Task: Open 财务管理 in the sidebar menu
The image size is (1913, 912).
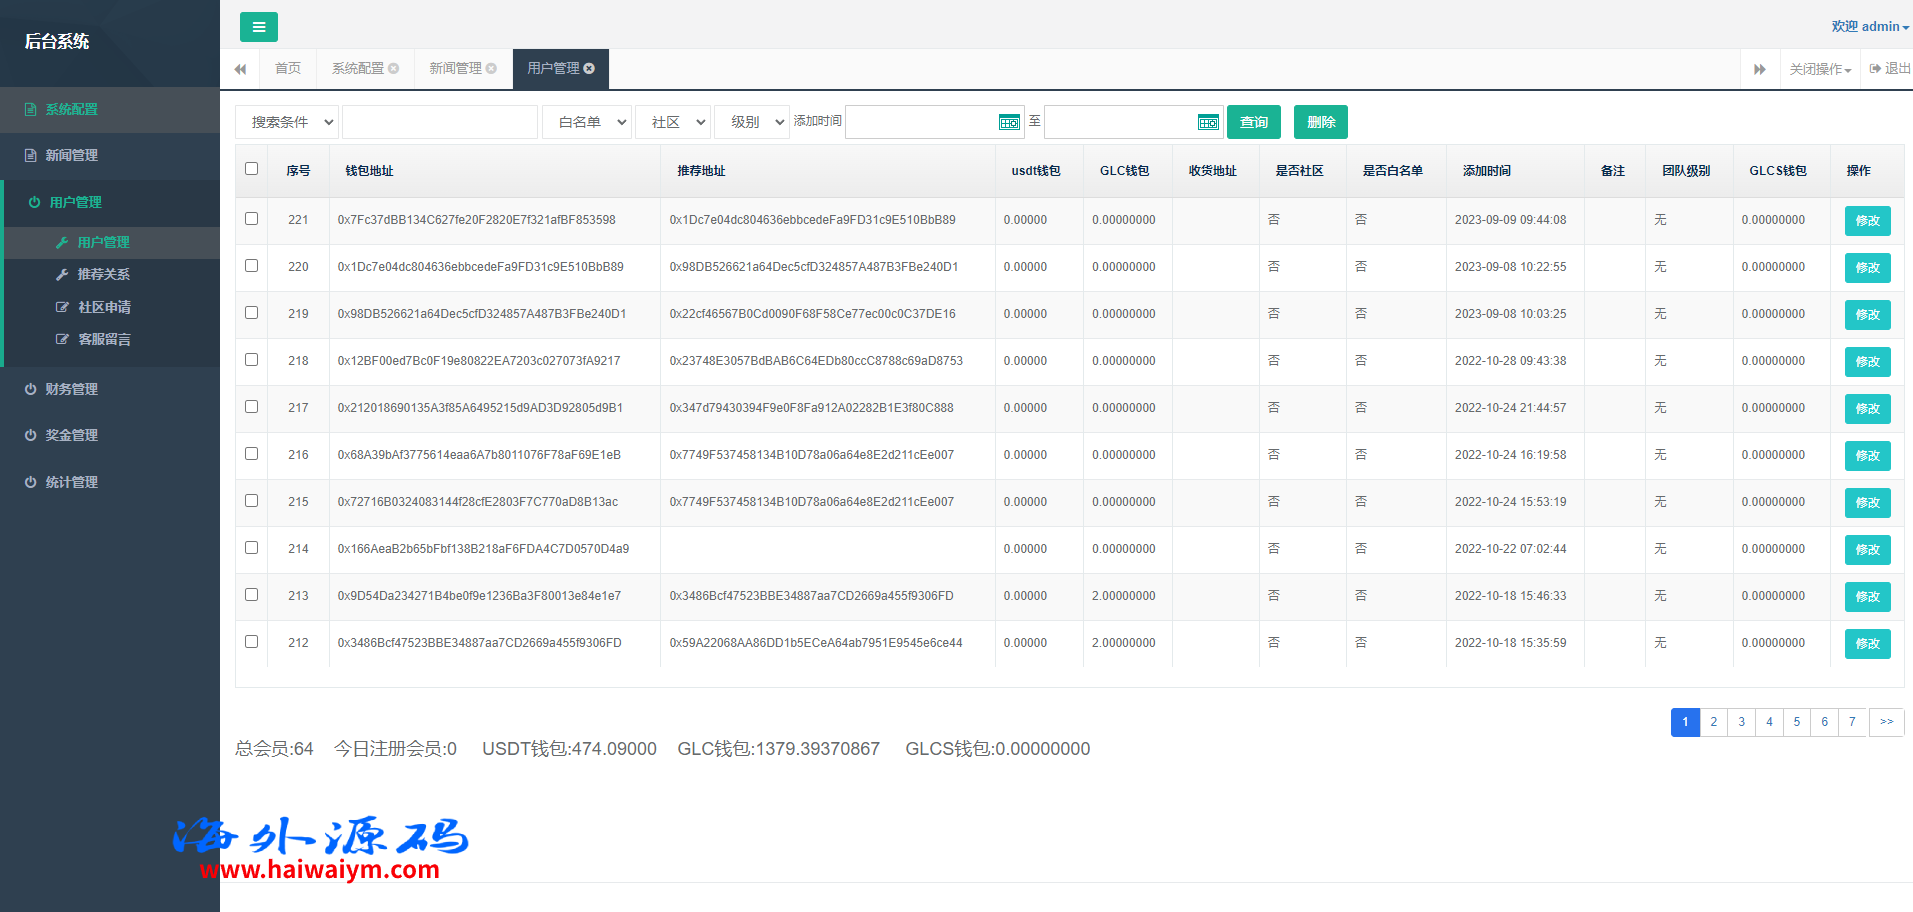Action: point(71,389)
